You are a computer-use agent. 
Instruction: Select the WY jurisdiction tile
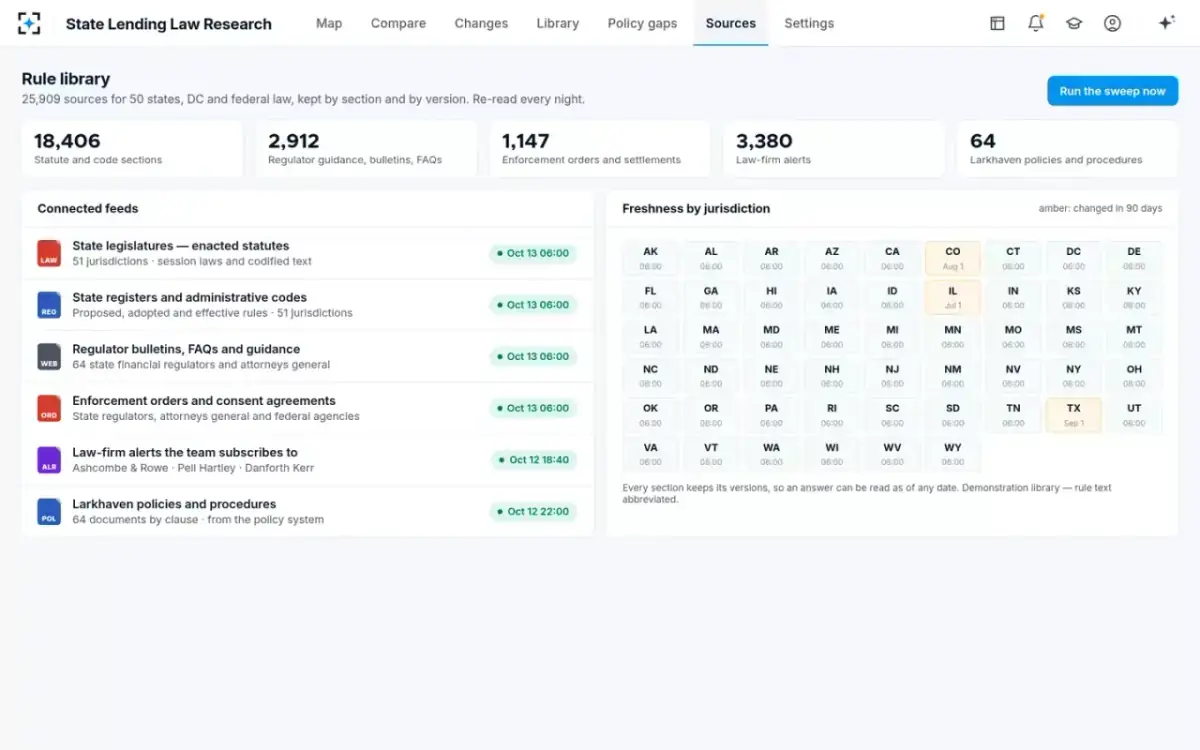[953, 454]
